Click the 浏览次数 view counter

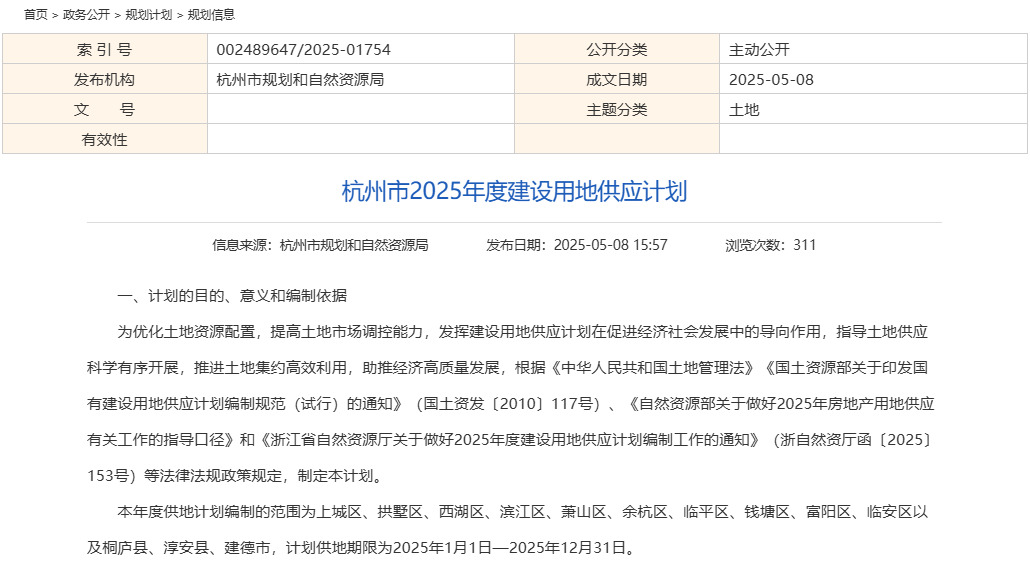tap(770, 245)
